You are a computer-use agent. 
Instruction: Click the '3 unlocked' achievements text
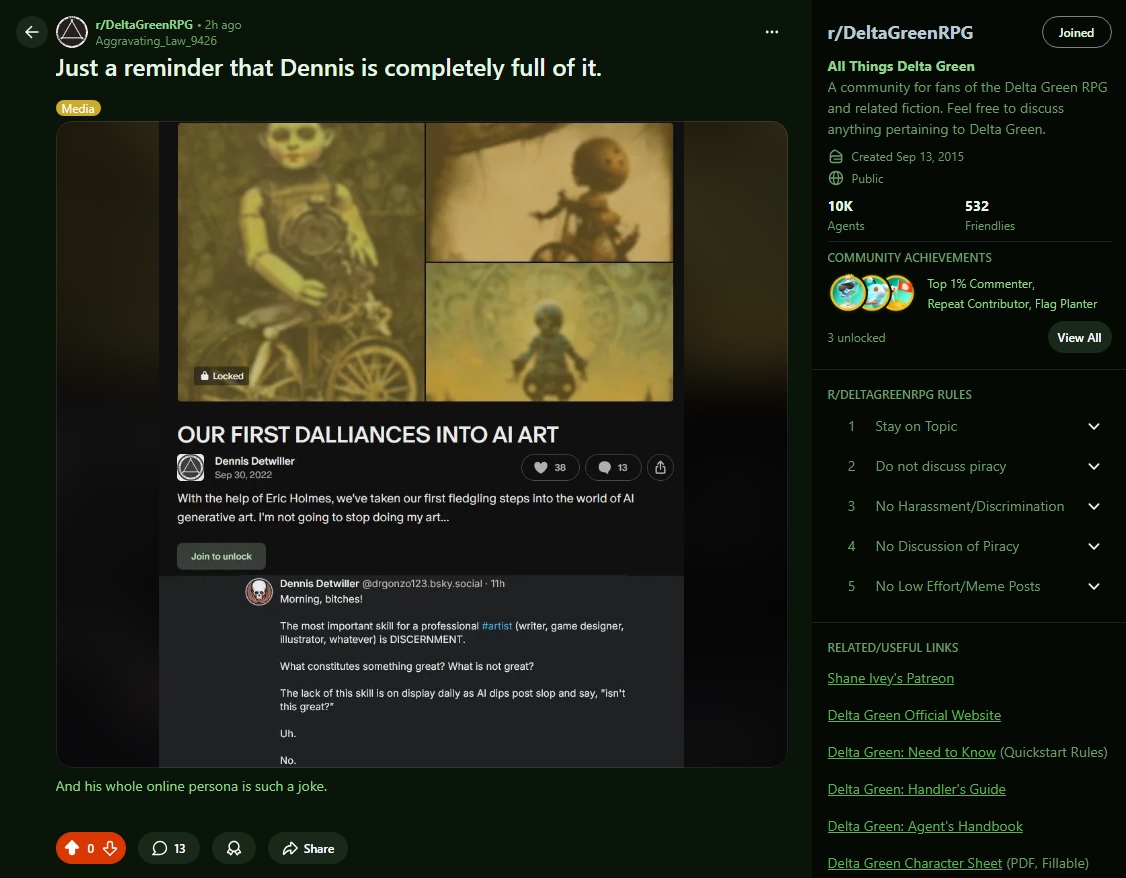tap(856, 338)
